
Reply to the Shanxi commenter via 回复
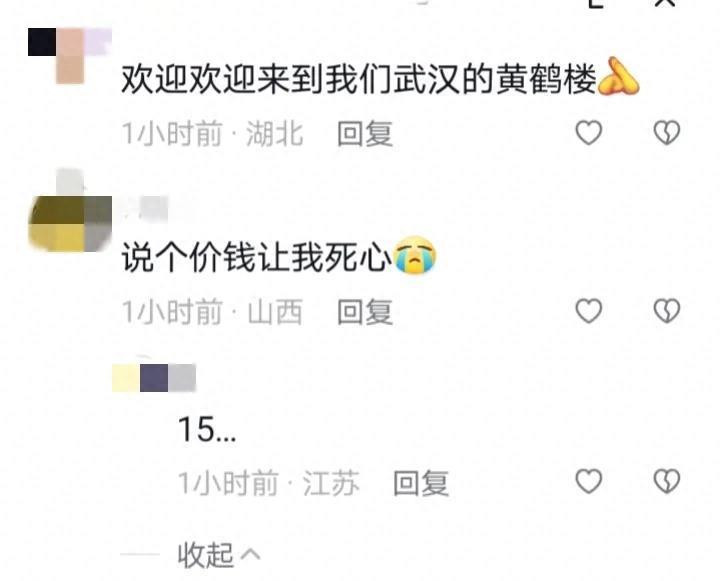365,312
